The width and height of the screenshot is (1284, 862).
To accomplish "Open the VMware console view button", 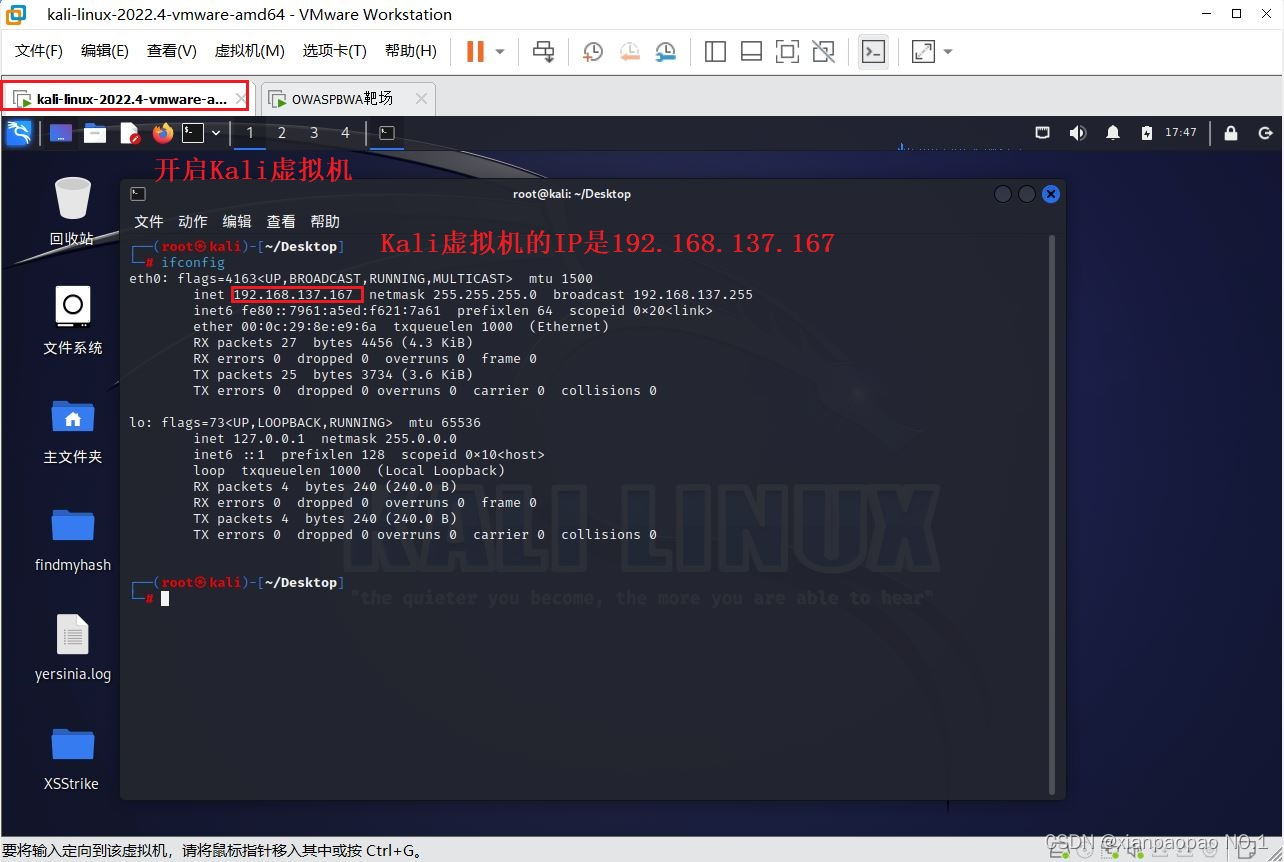I will (x=873, y=51).
